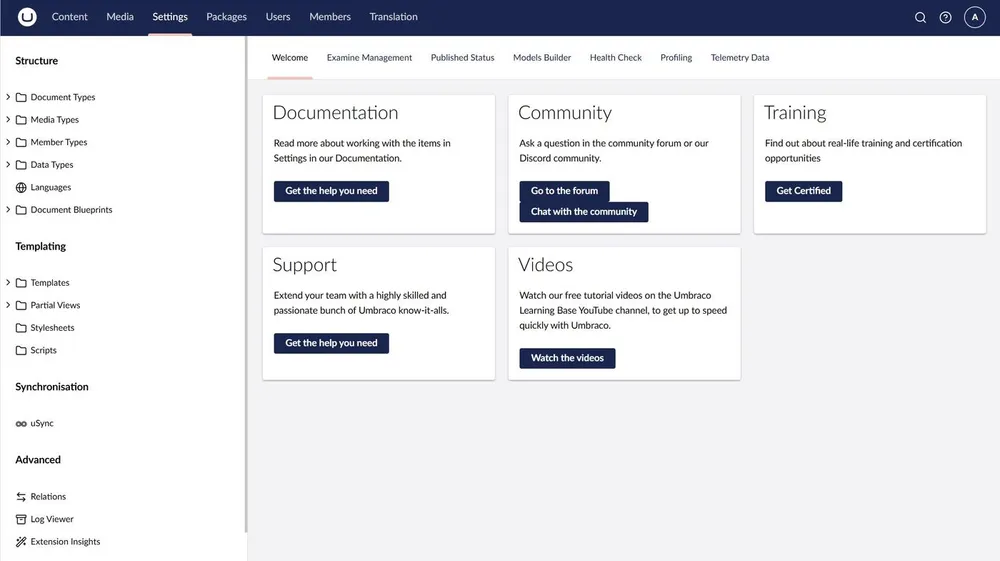Expand the Member Types tree node
The height and width of the screenshot is (561, 1000).
[8, 142]
